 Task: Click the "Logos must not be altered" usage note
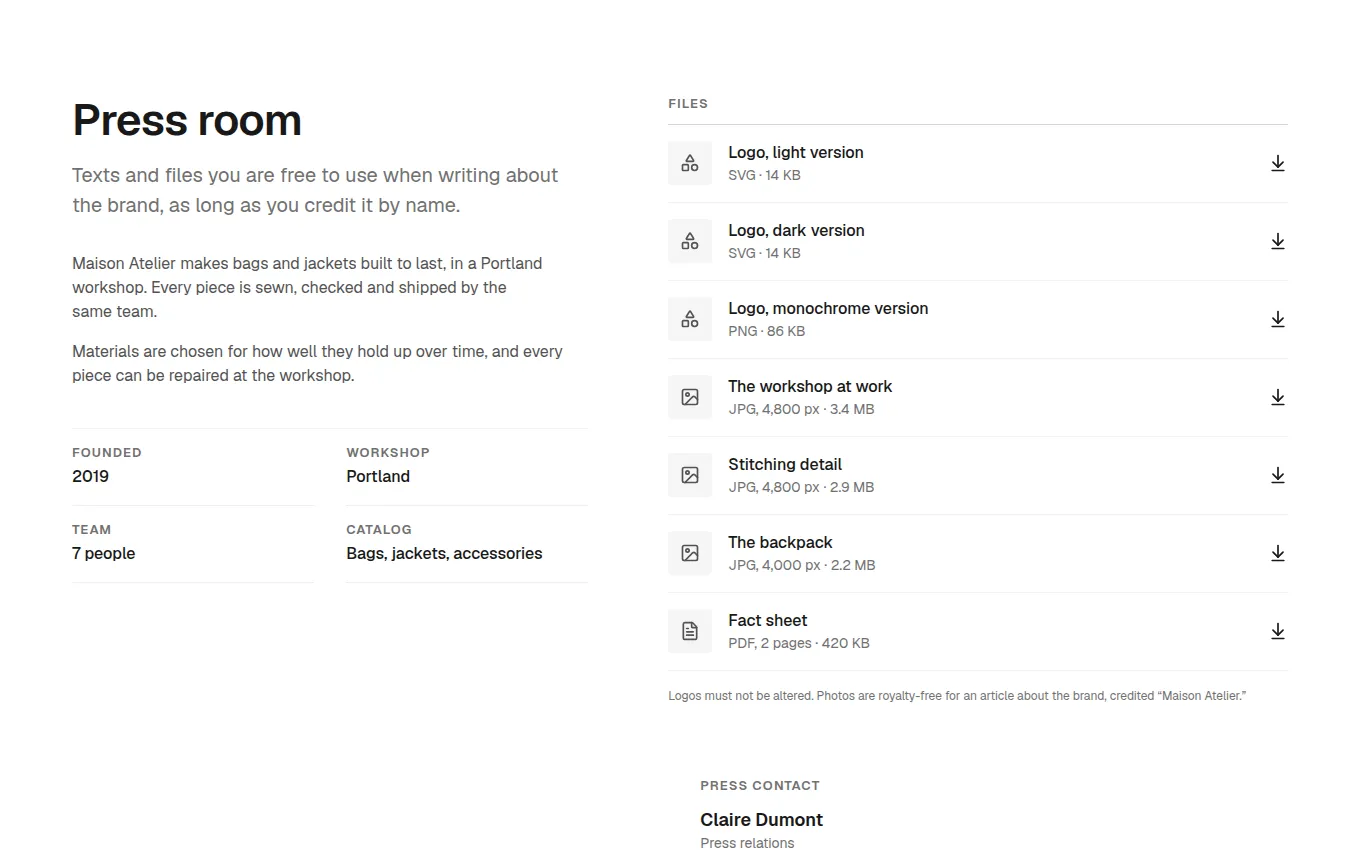coord(957,696)
